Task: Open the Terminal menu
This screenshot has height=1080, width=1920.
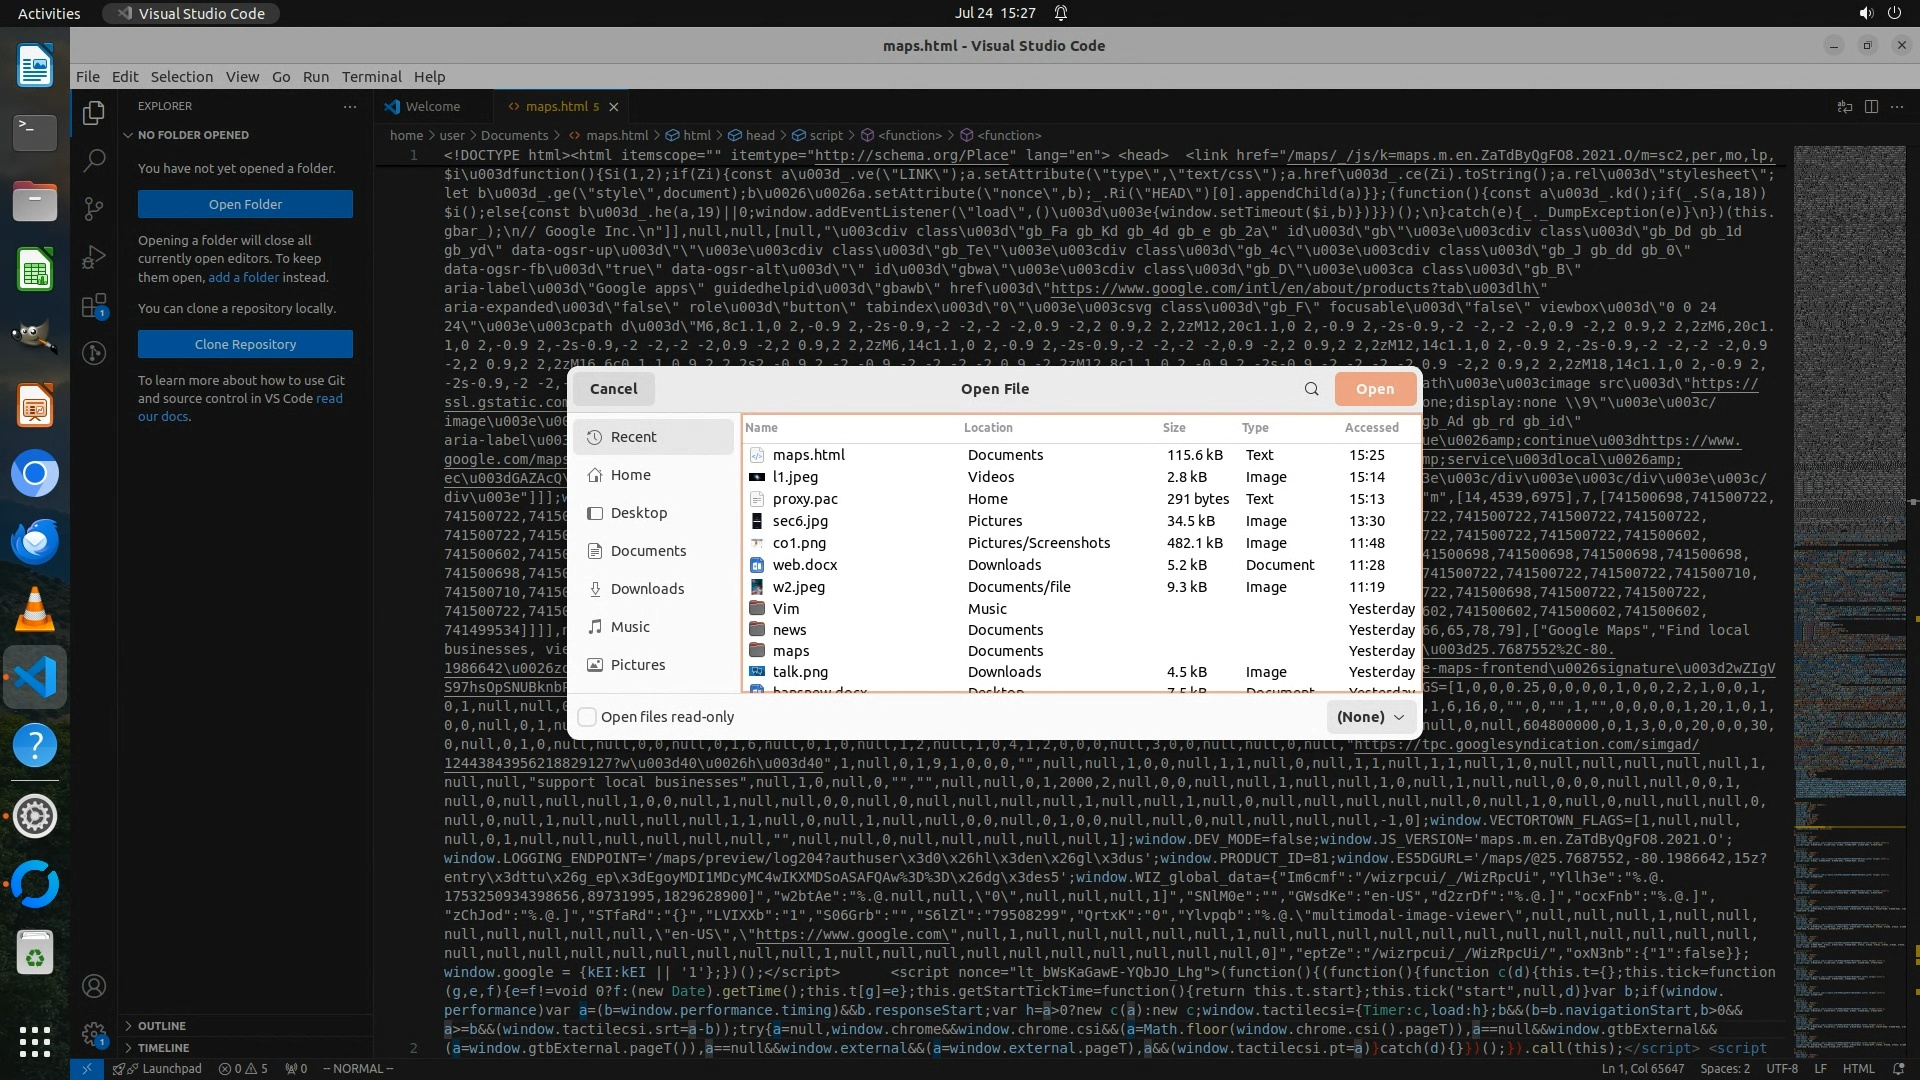Action: pos(371,77)
